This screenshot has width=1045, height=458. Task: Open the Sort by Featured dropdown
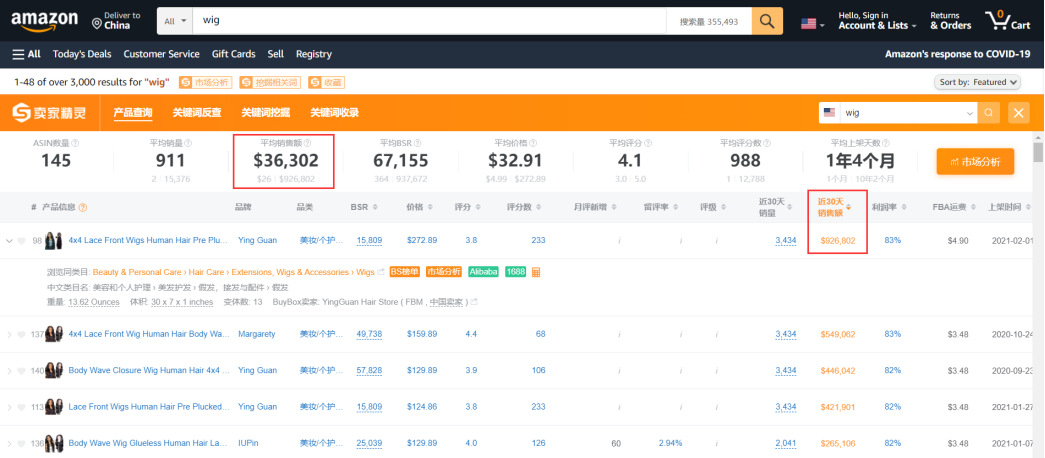click(x=977, y=82)
